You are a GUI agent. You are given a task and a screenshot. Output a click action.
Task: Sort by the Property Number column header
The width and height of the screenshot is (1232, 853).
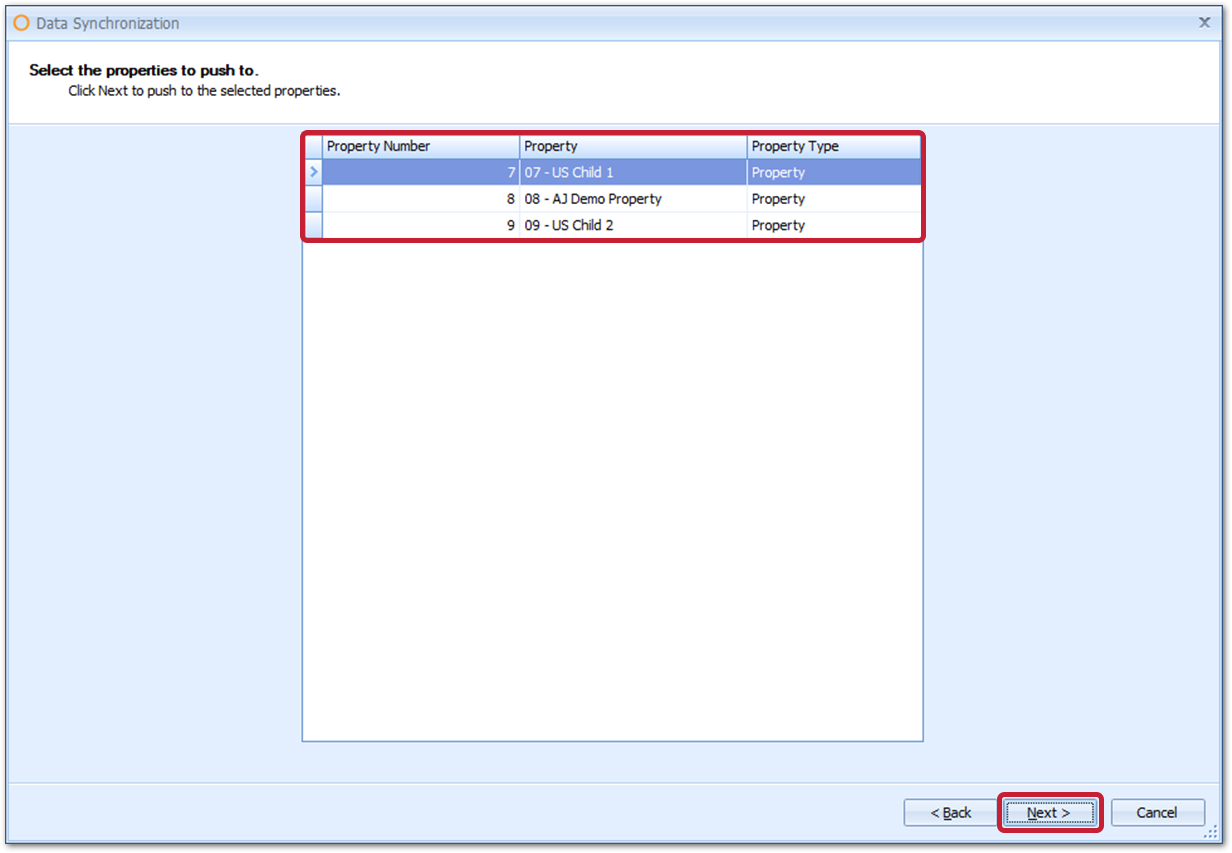click(x=420, y=146)
